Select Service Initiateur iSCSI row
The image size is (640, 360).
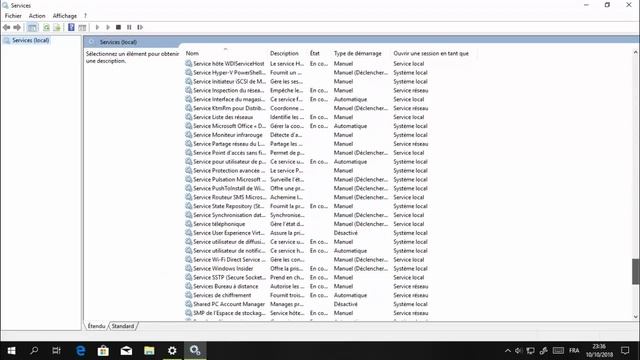[306, 82]
